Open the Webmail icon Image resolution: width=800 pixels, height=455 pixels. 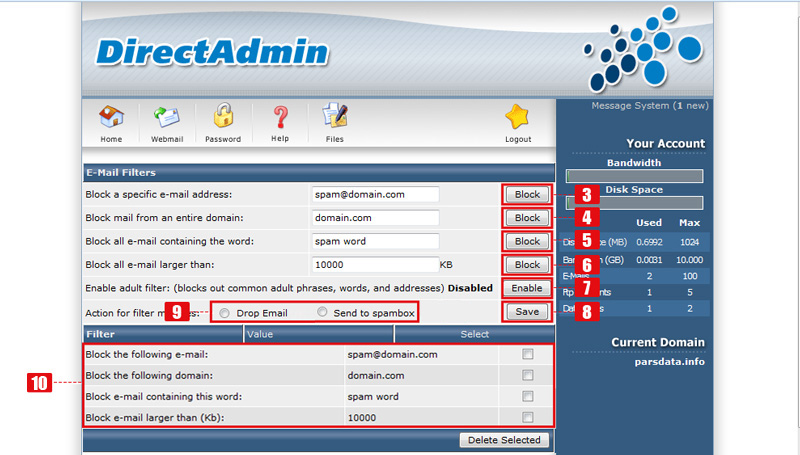point(166,117)
